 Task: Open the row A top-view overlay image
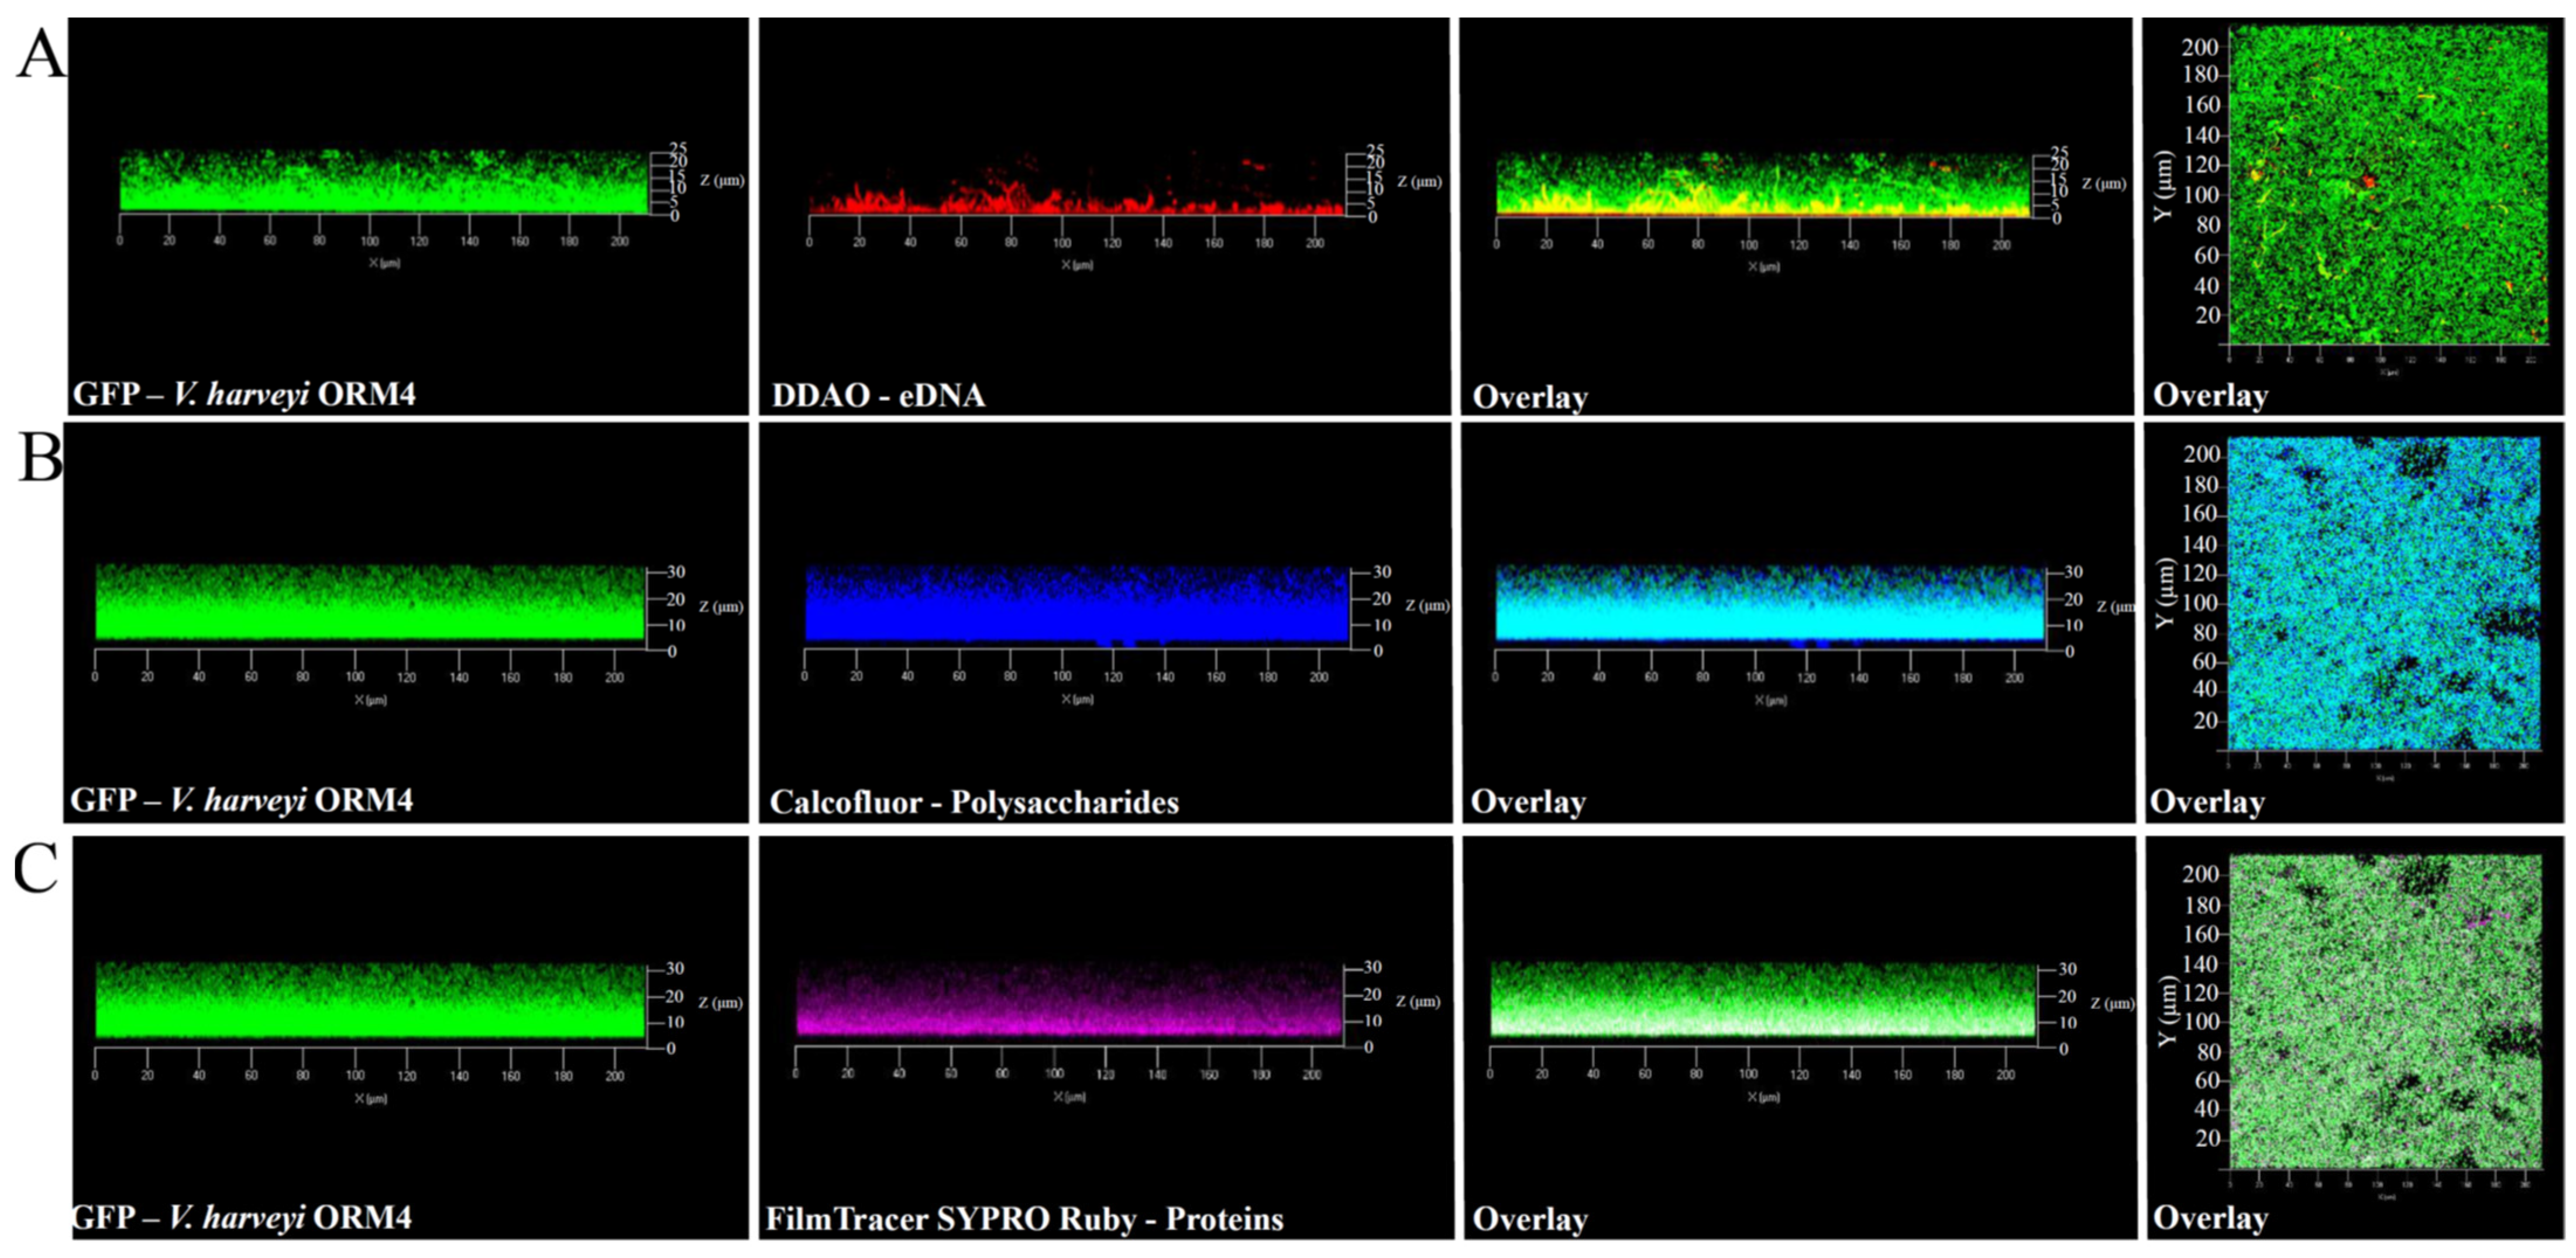[2388, 185]
